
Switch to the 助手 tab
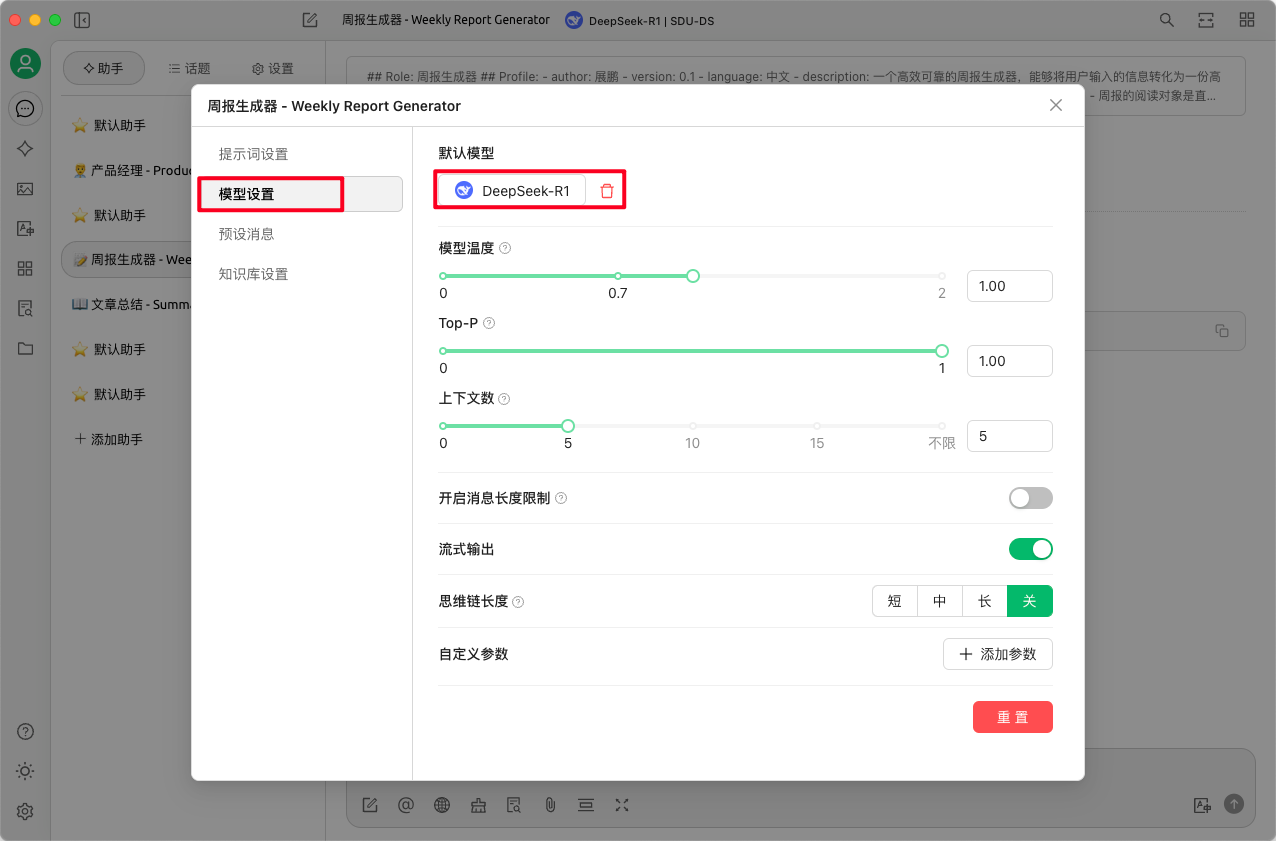point(104,68)
